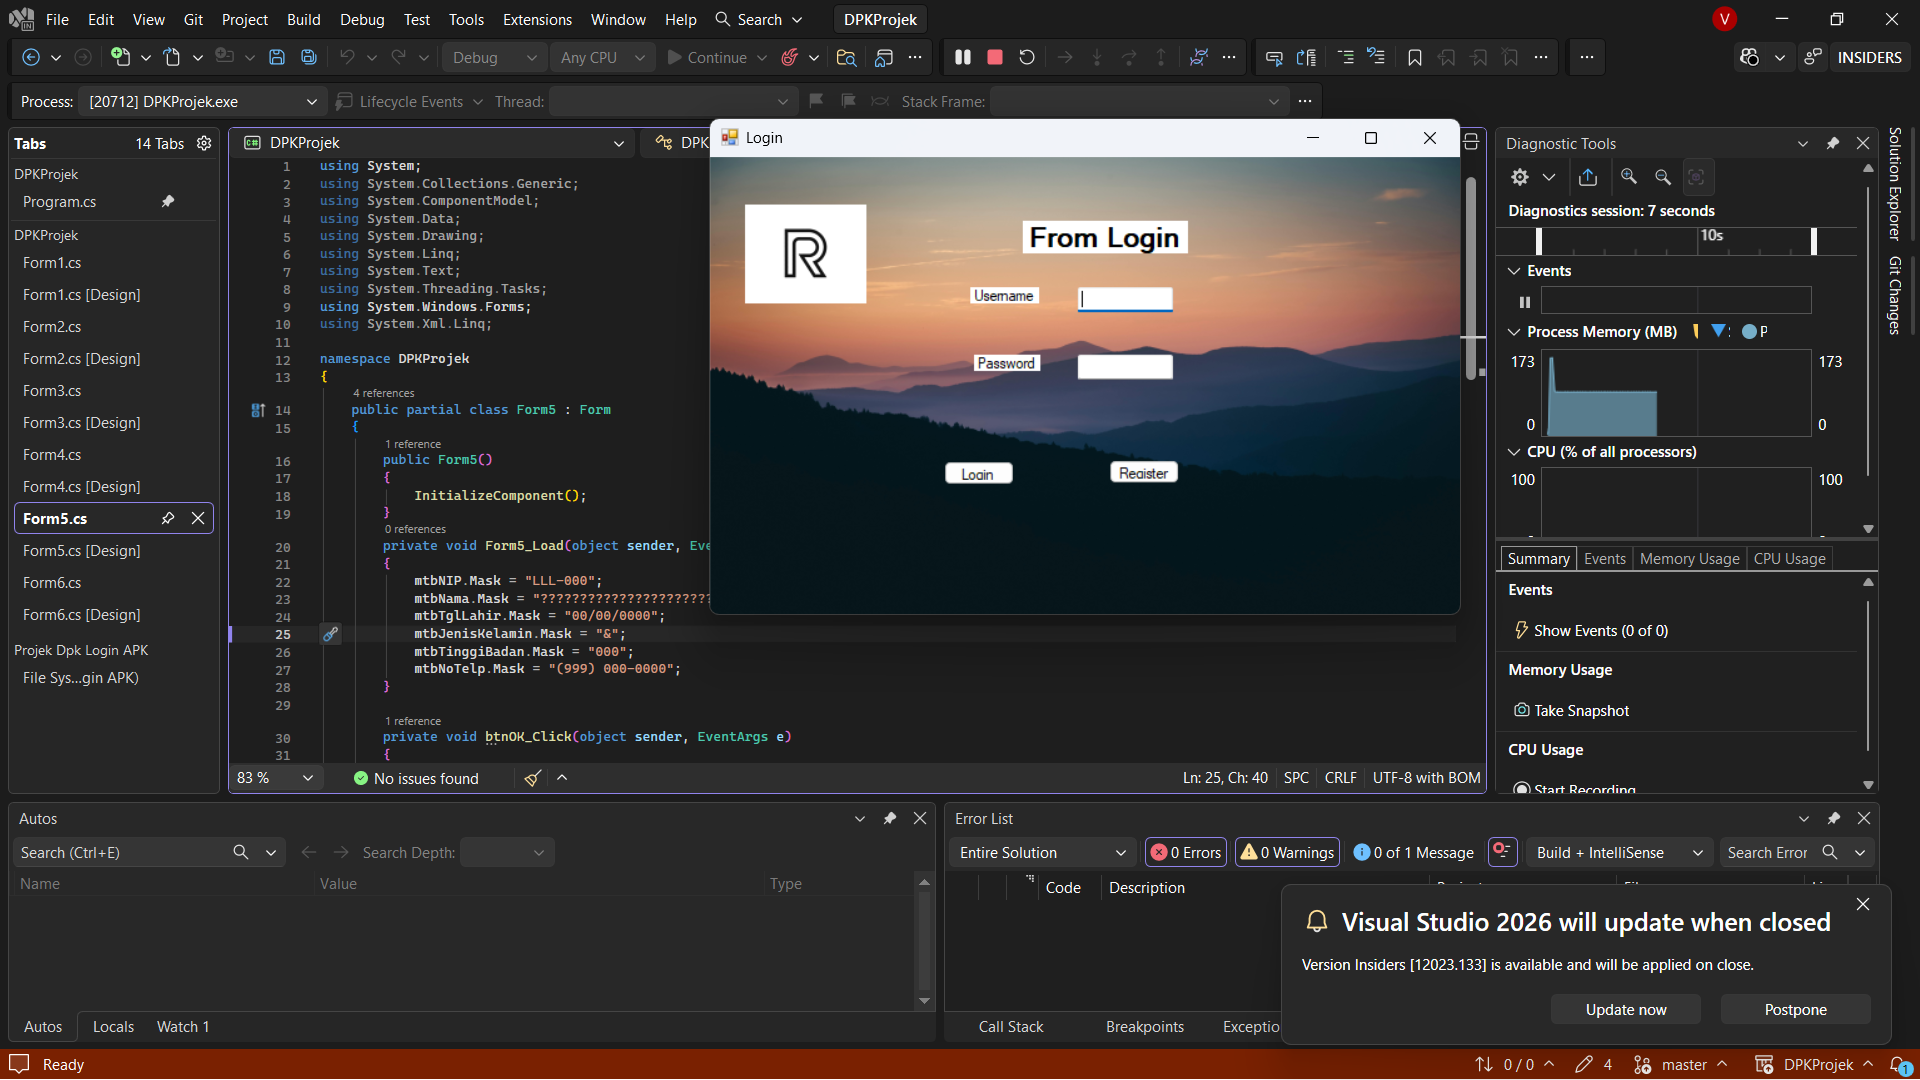Restart the debugging session
The height and width of the screenshot is (1080, 1920).
click(1026, 58)
